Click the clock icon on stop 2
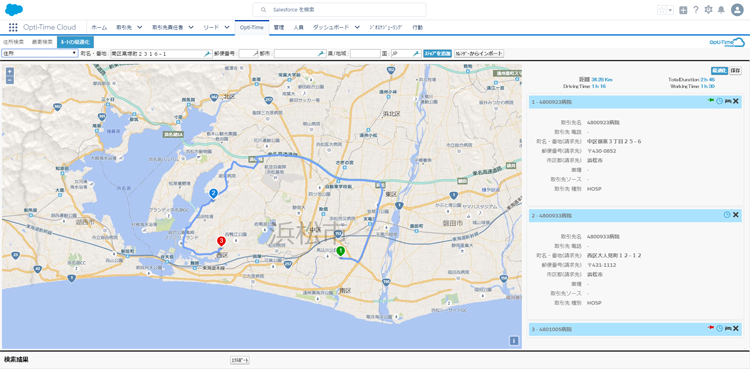The width and height of the screenshot is (750, 369). pos(727,215)
